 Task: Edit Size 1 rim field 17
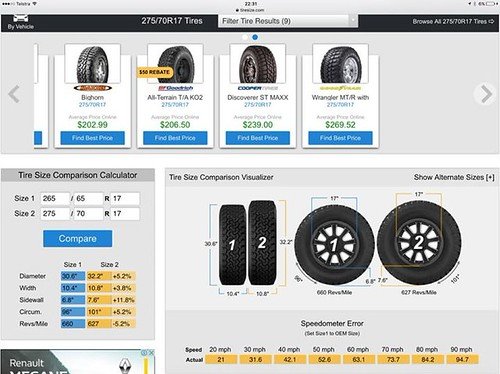click(125, 199)
